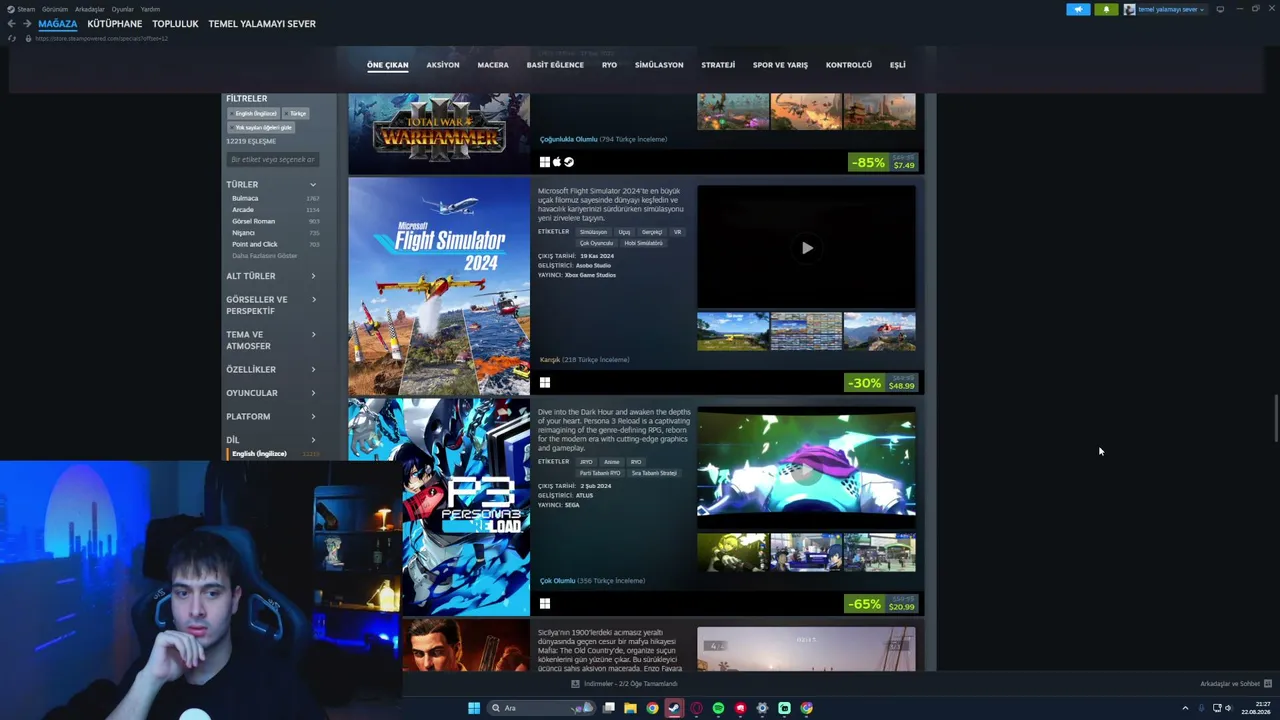This screenshot has width=1280, height=720.
Task: Filter by the Nişancı genre
Action: pyautogui.click(x=243, y=233)
